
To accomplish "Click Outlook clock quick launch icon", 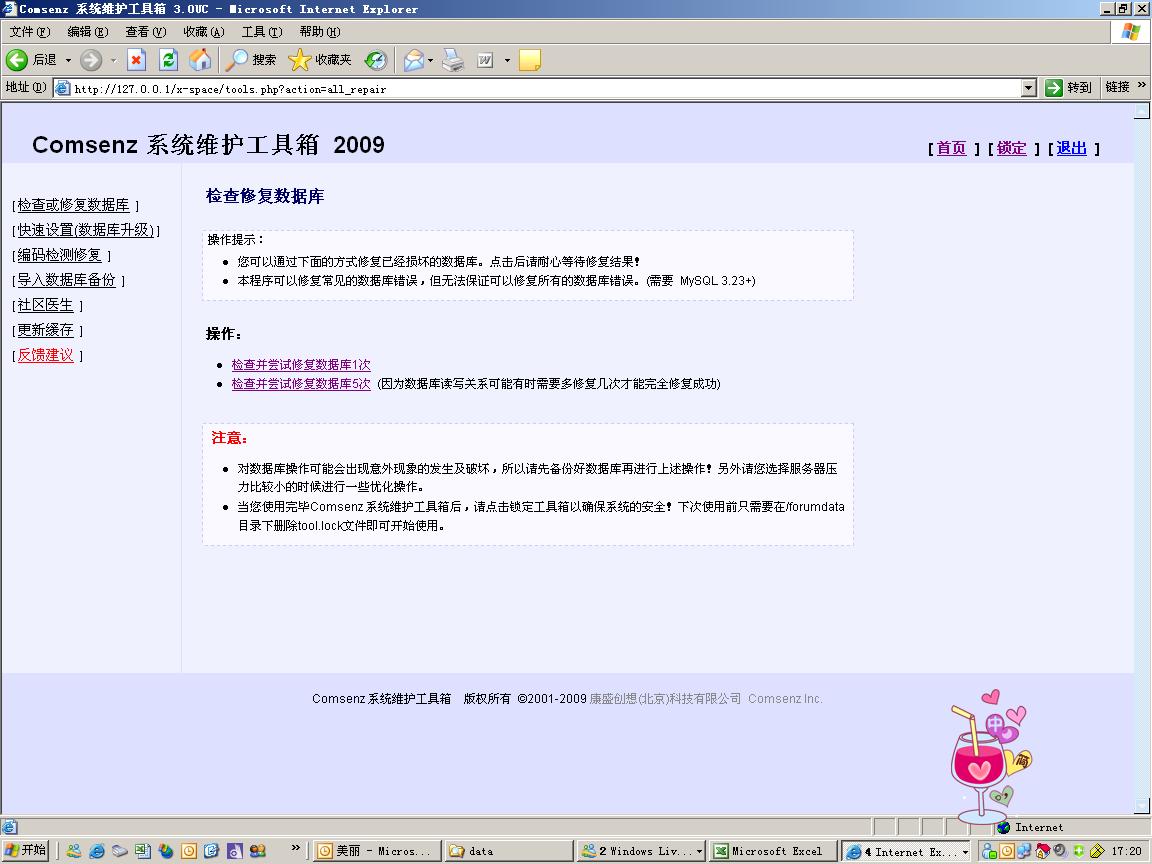I will pyautogui.click(x=189, y=851).
